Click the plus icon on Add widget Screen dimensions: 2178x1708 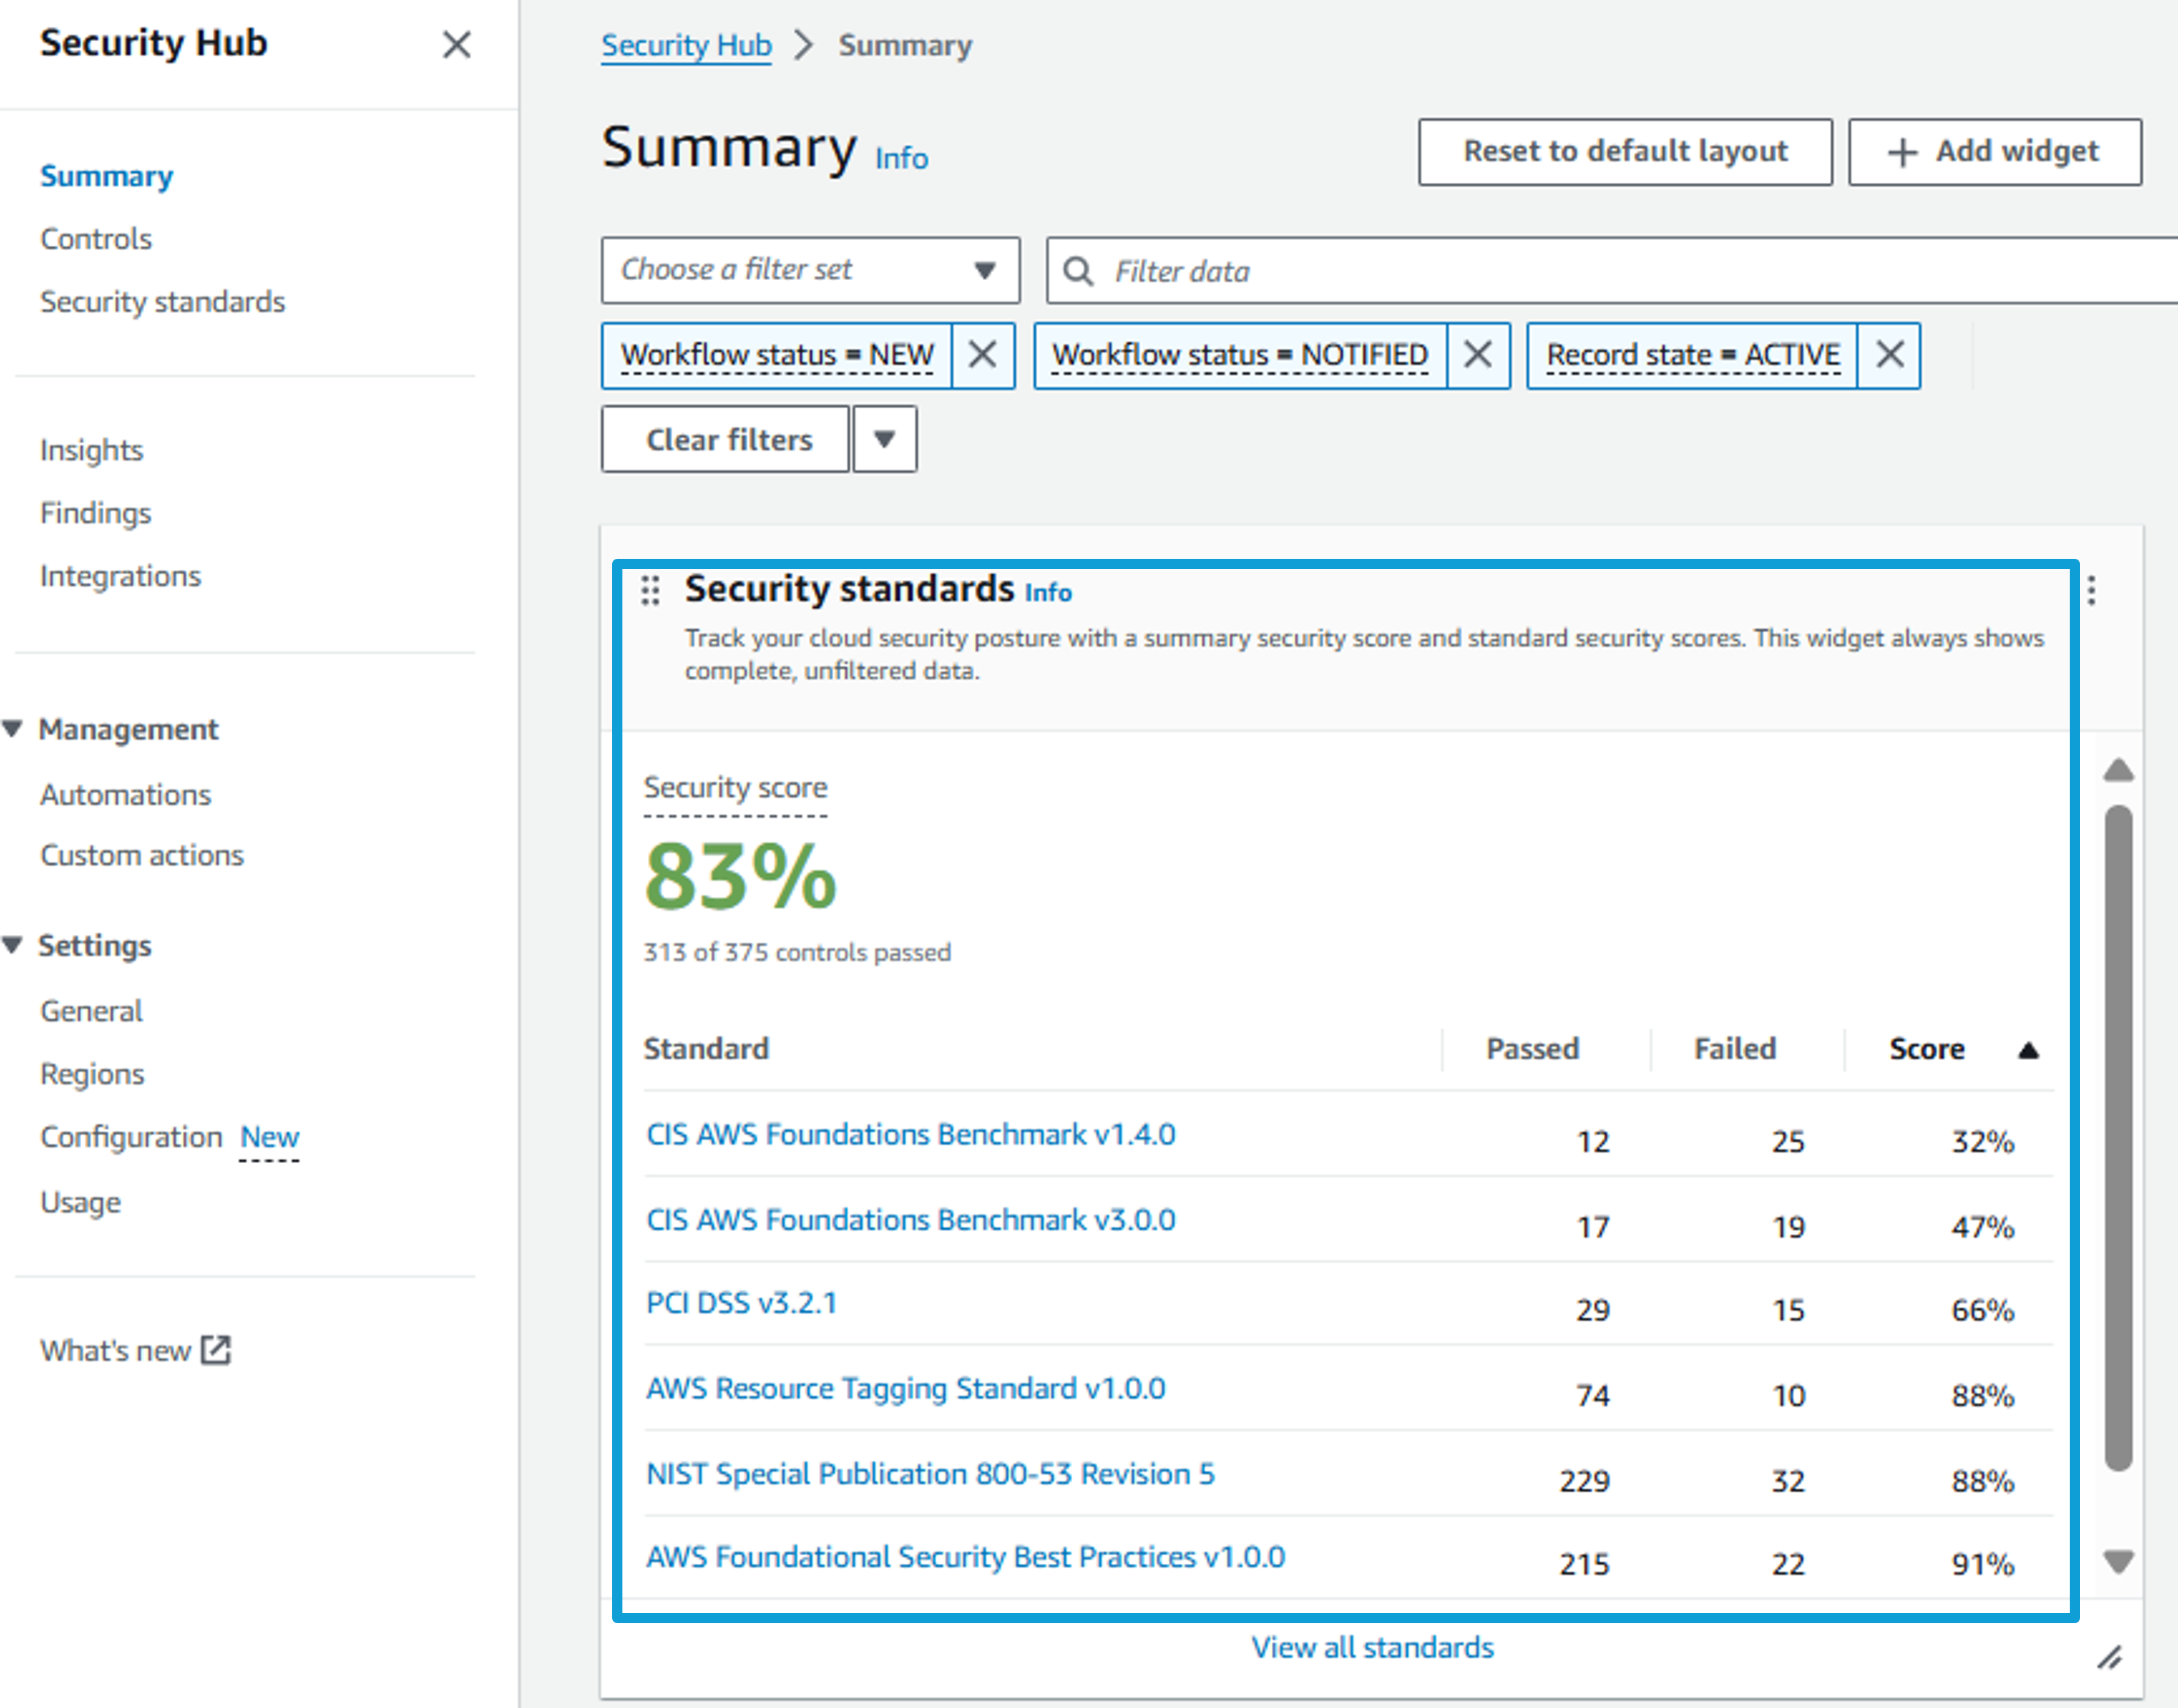coord(1901,153)
